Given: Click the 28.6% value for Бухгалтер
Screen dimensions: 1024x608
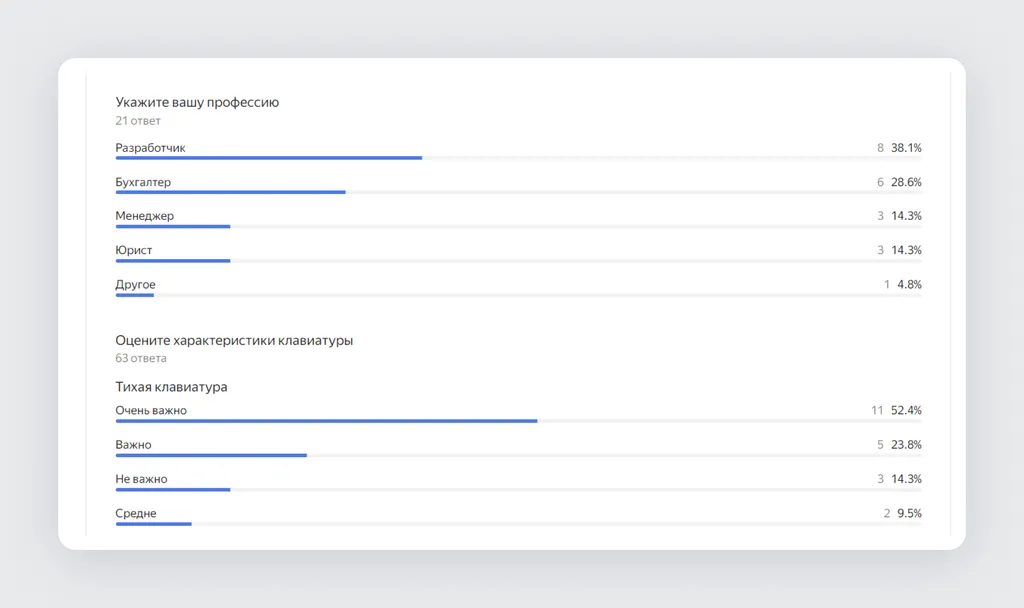Looking at the screenshot, I should 906,182.
